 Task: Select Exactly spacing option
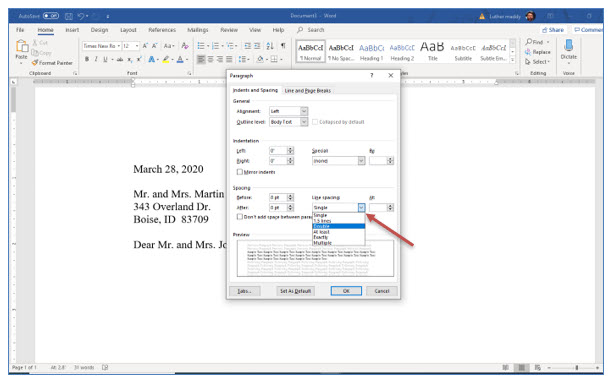(339, 237)
